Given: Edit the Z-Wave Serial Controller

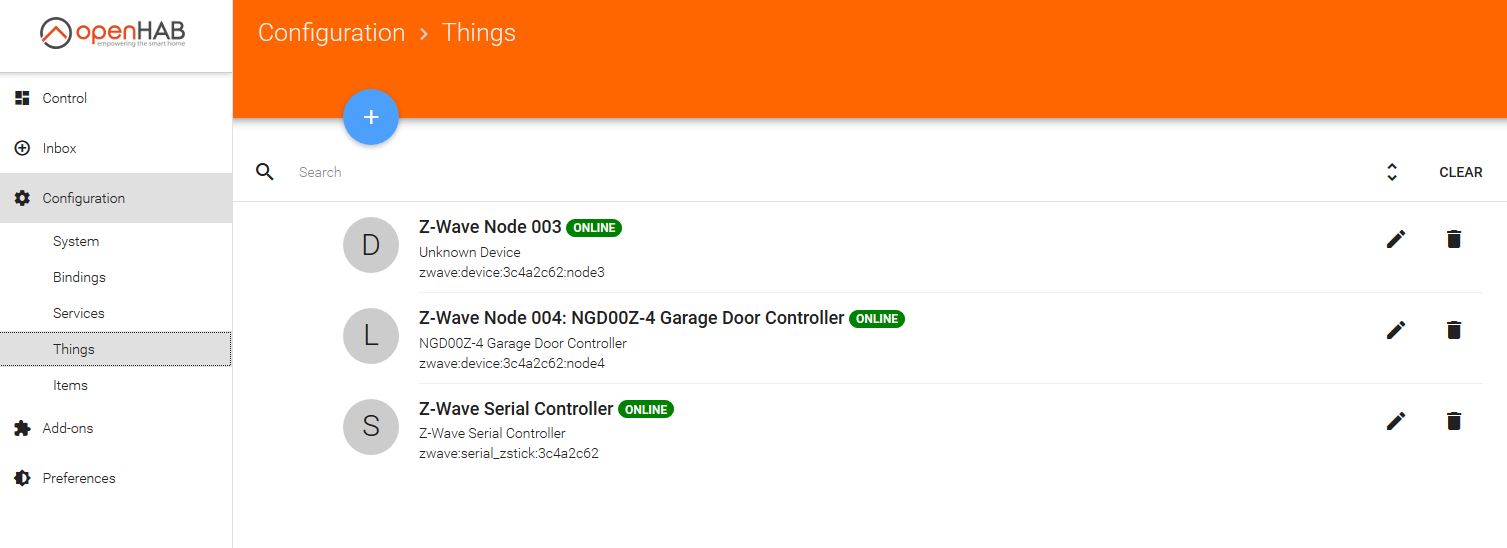Looking at the screenshot, I should (x=1396, y=421).
